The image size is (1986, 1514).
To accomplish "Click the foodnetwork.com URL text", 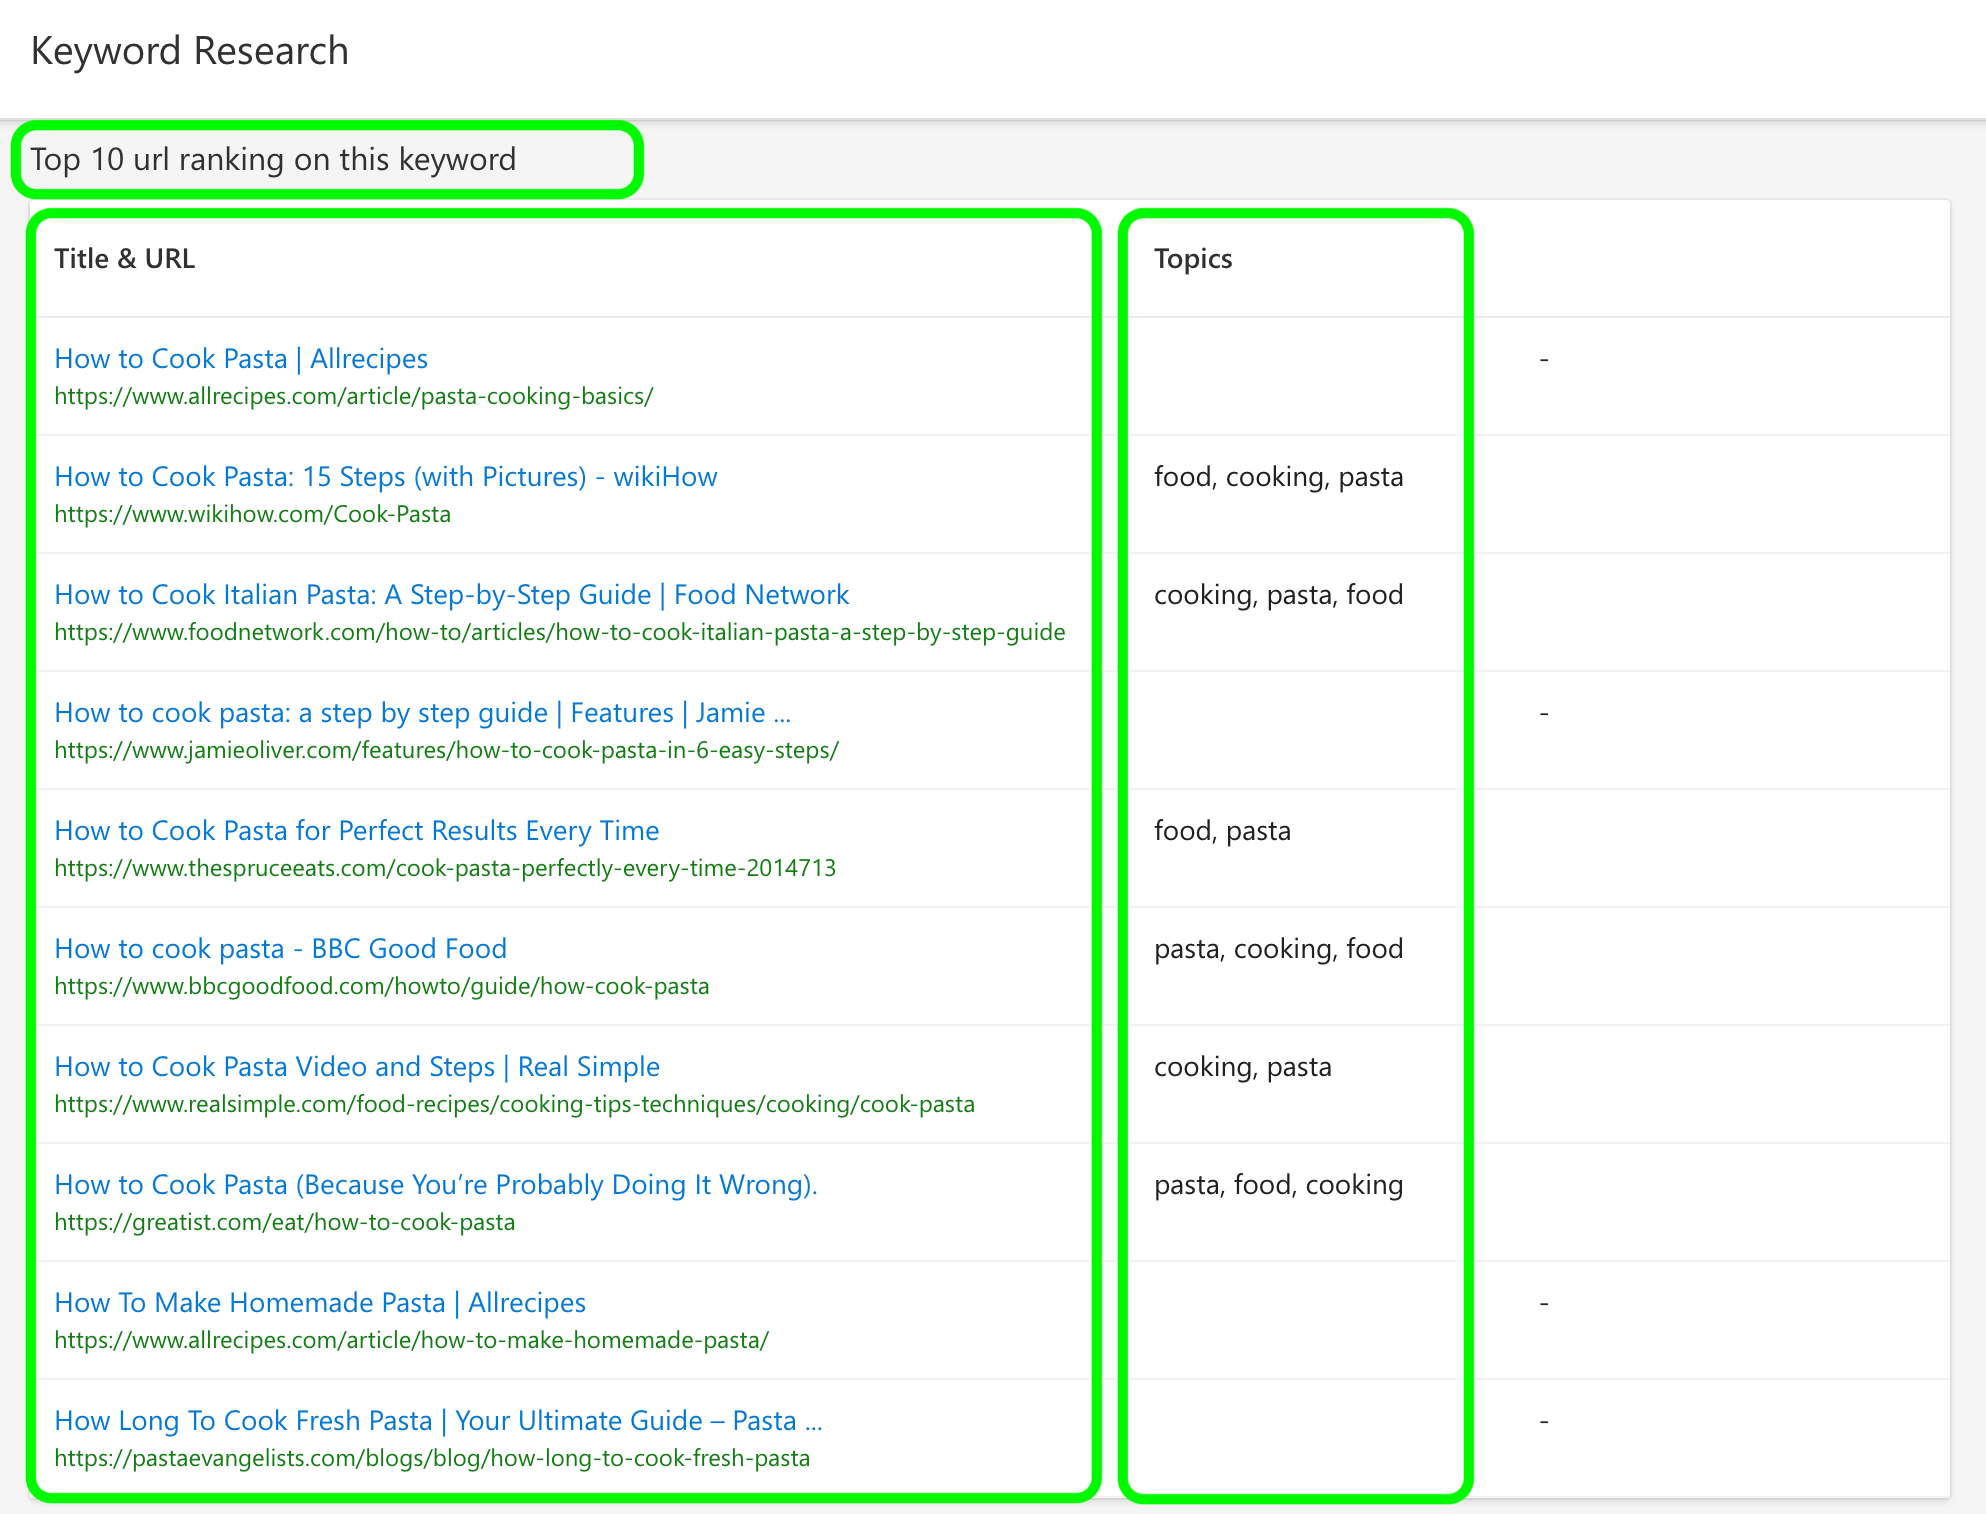I will pos(560,632).
